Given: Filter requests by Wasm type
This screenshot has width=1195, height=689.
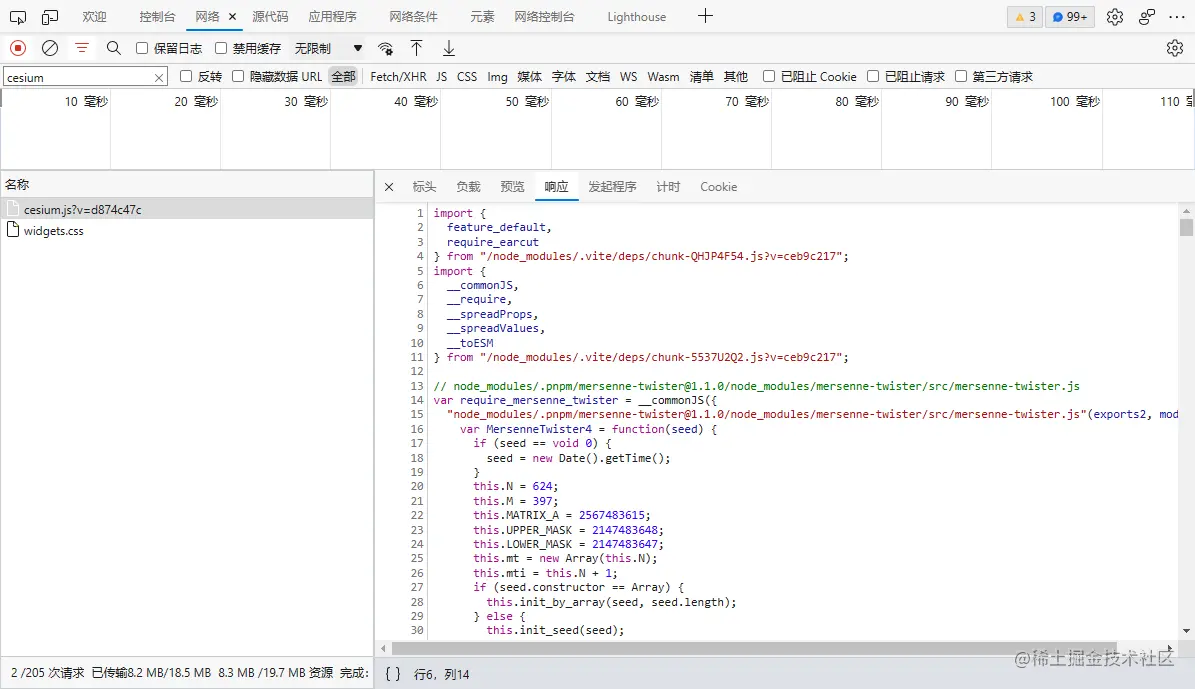Looking at the screenshot, I should point(663,76).
